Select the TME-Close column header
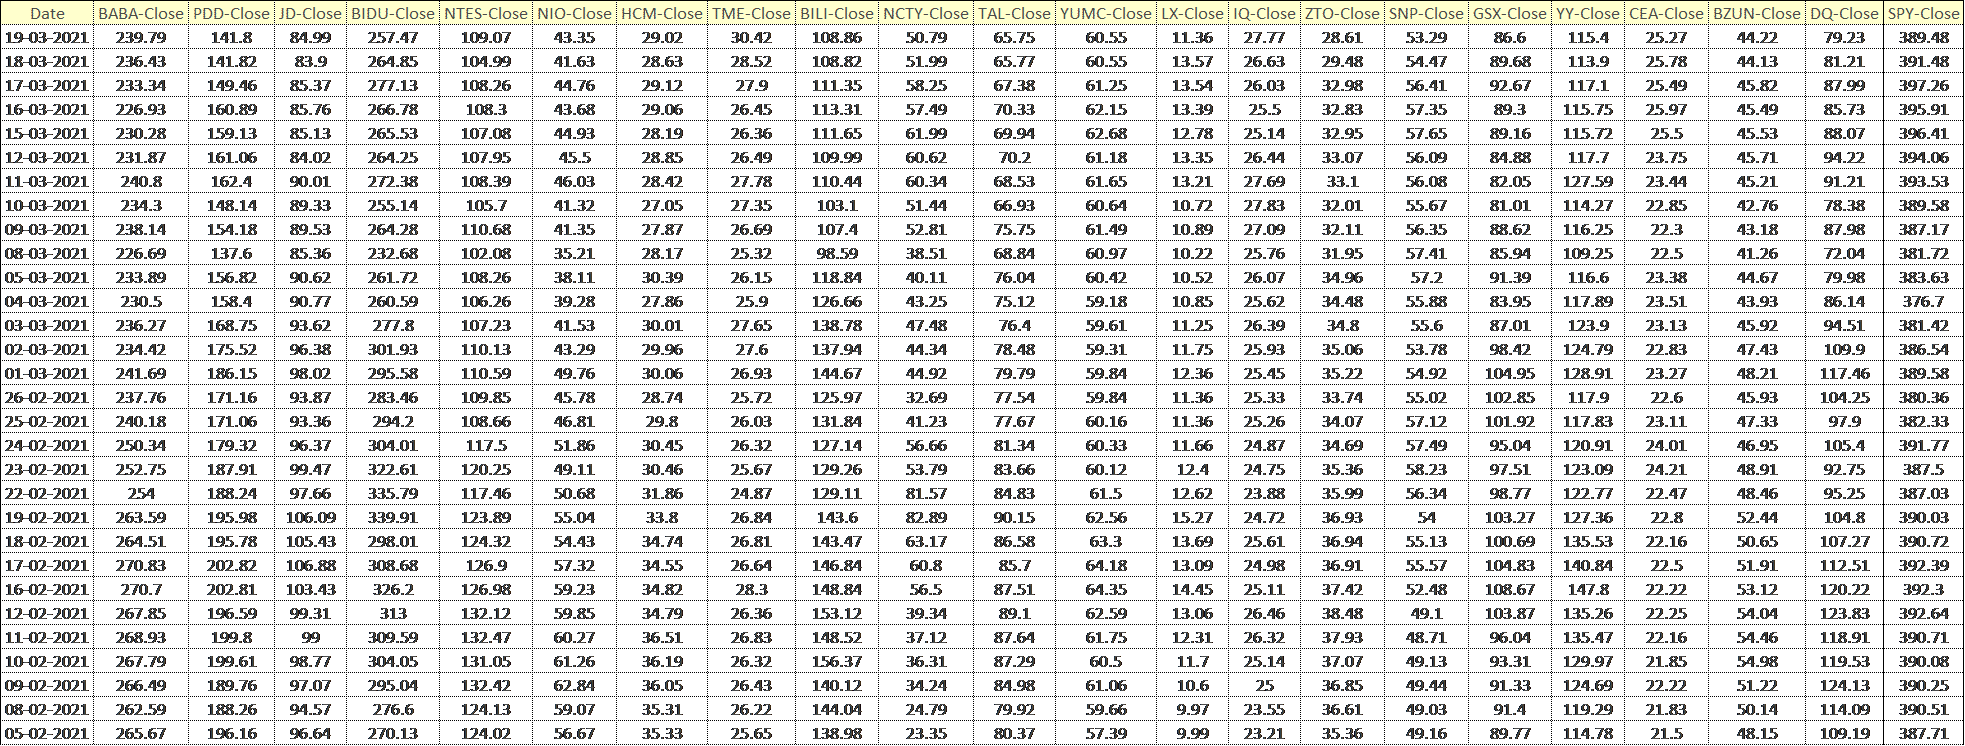Image resolution: width=1965 pixels, height=746 pixels. [x=750, y=13]
